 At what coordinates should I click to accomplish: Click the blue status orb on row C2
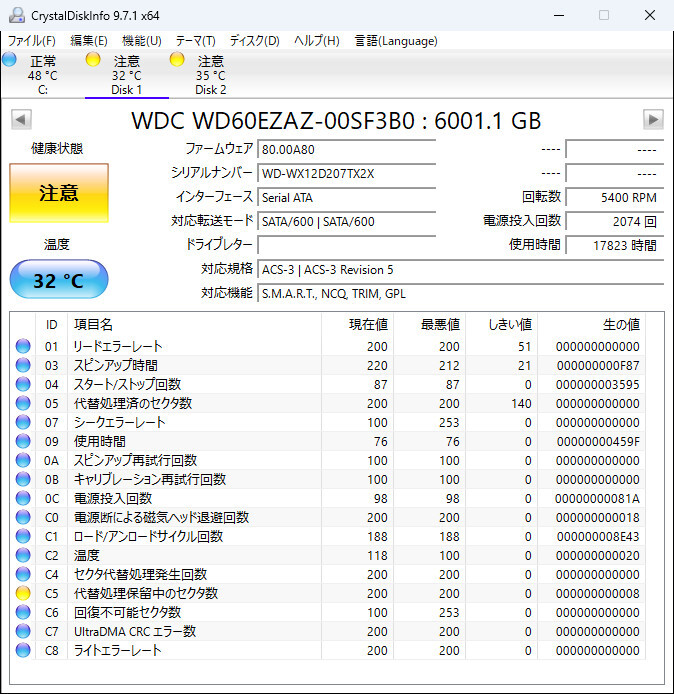[x=23, y=555]
